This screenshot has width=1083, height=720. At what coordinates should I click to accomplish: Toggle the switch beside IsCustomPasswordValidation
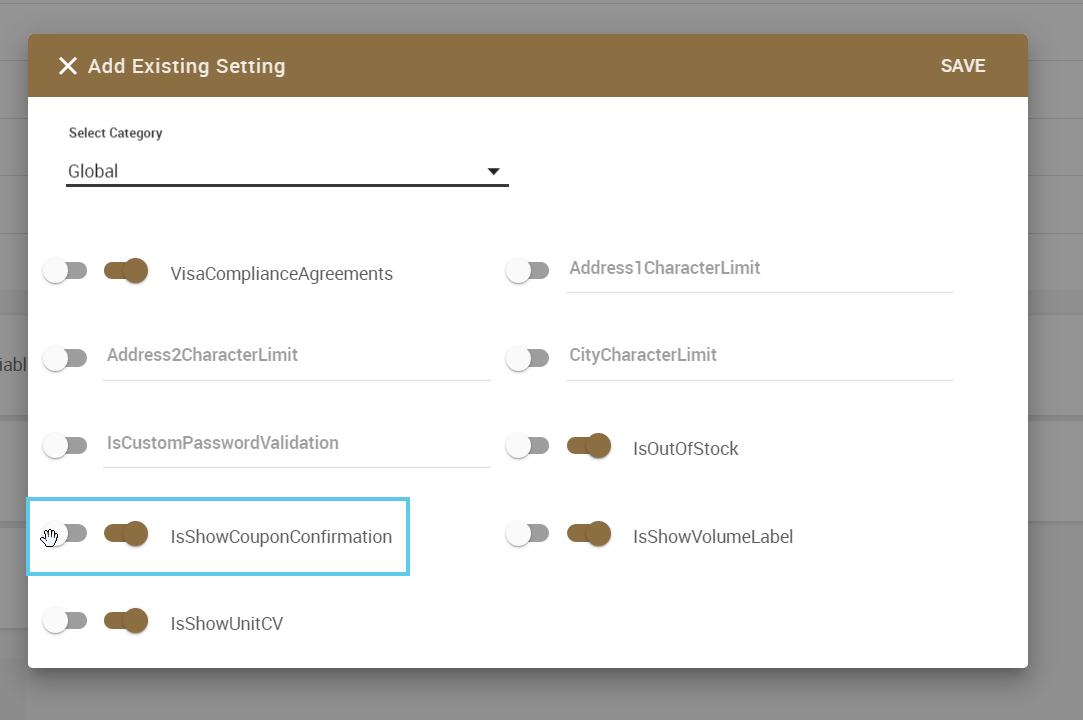(x=65, y=445)
